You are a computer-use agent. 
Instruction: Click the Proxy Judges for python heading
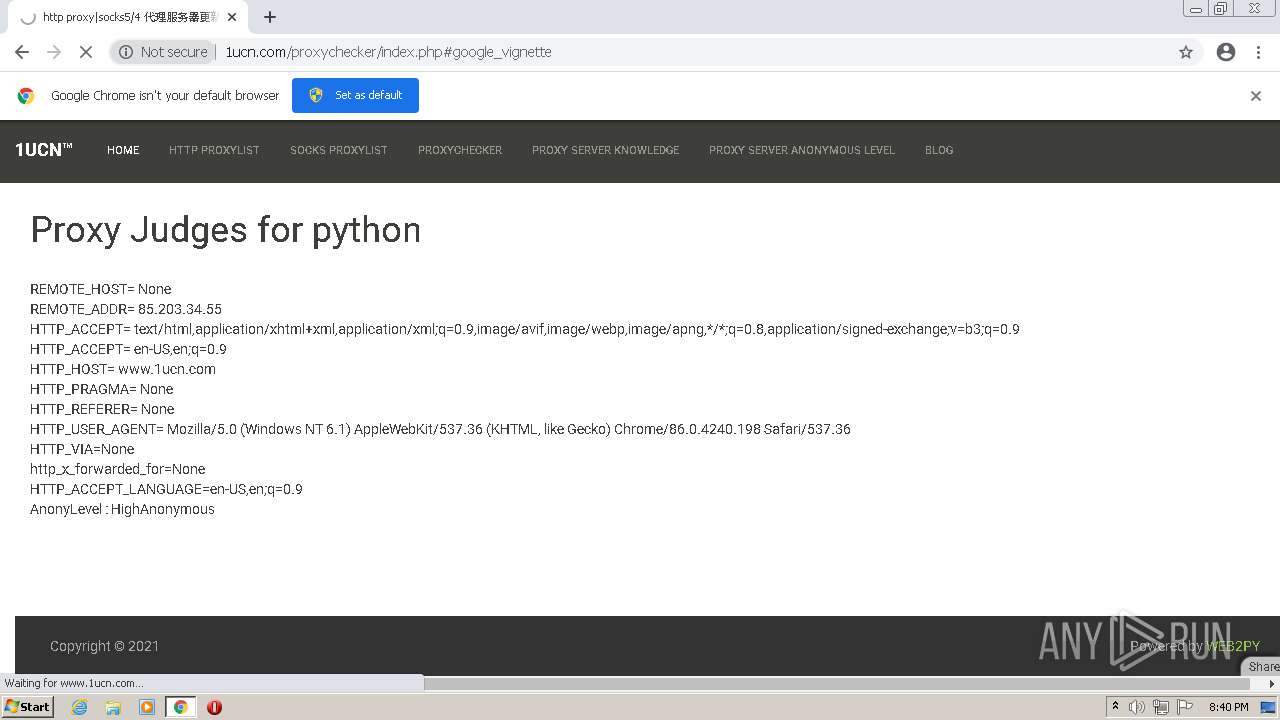[225, 230]
